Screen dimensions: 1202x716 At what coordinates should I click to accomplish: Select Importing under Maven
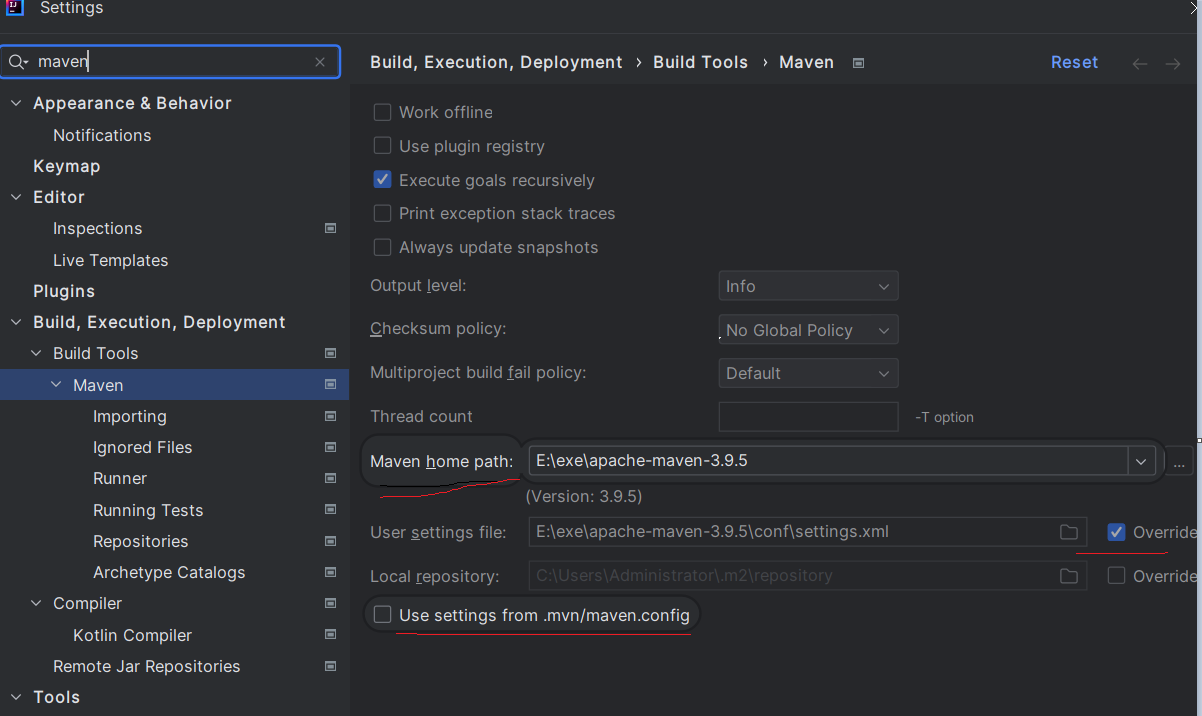pos(130,416)
